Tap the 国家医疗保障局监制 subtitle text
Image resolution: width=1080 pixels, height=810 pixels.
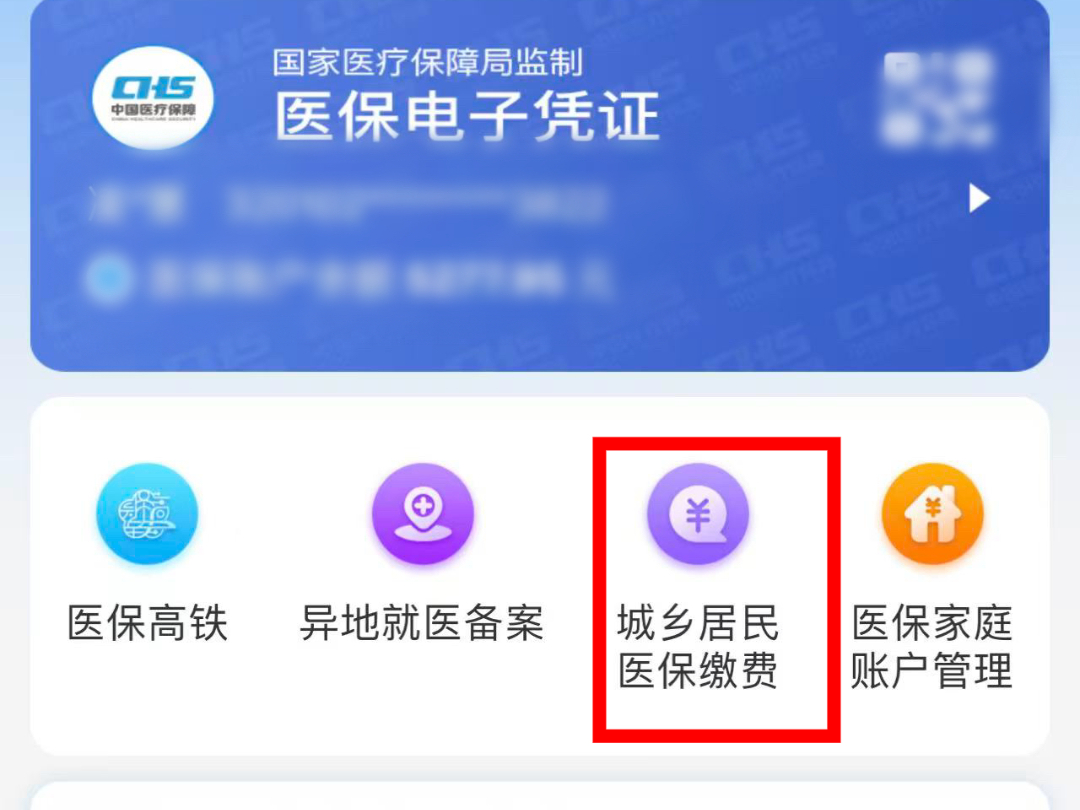click(x=428, y=63)
